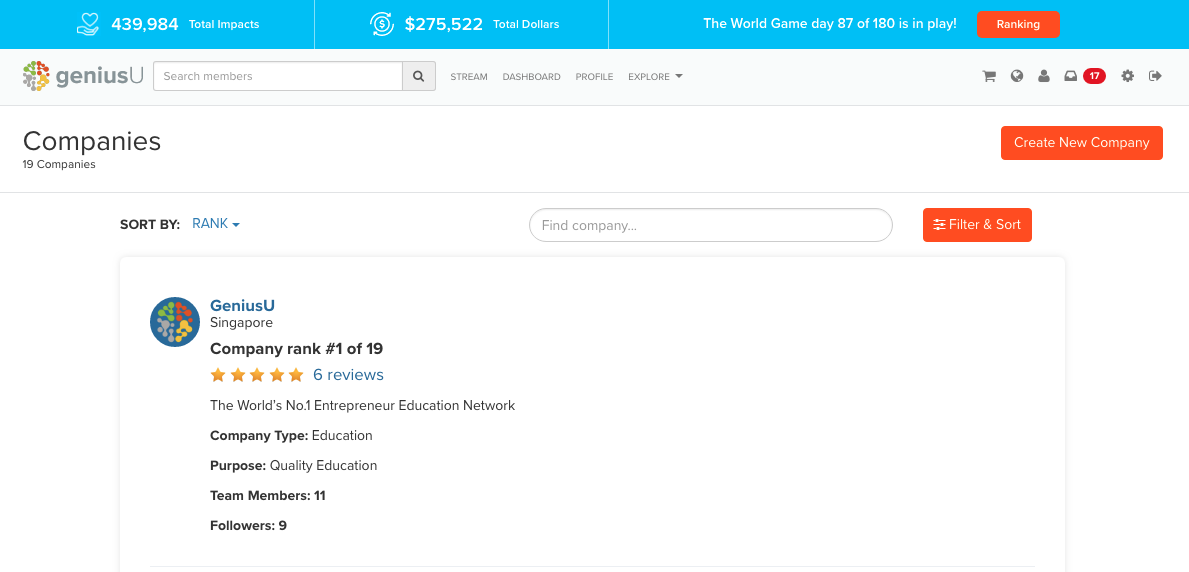
Task: Open the EXPLORE dropdown menu
Action: pos(655,77)
